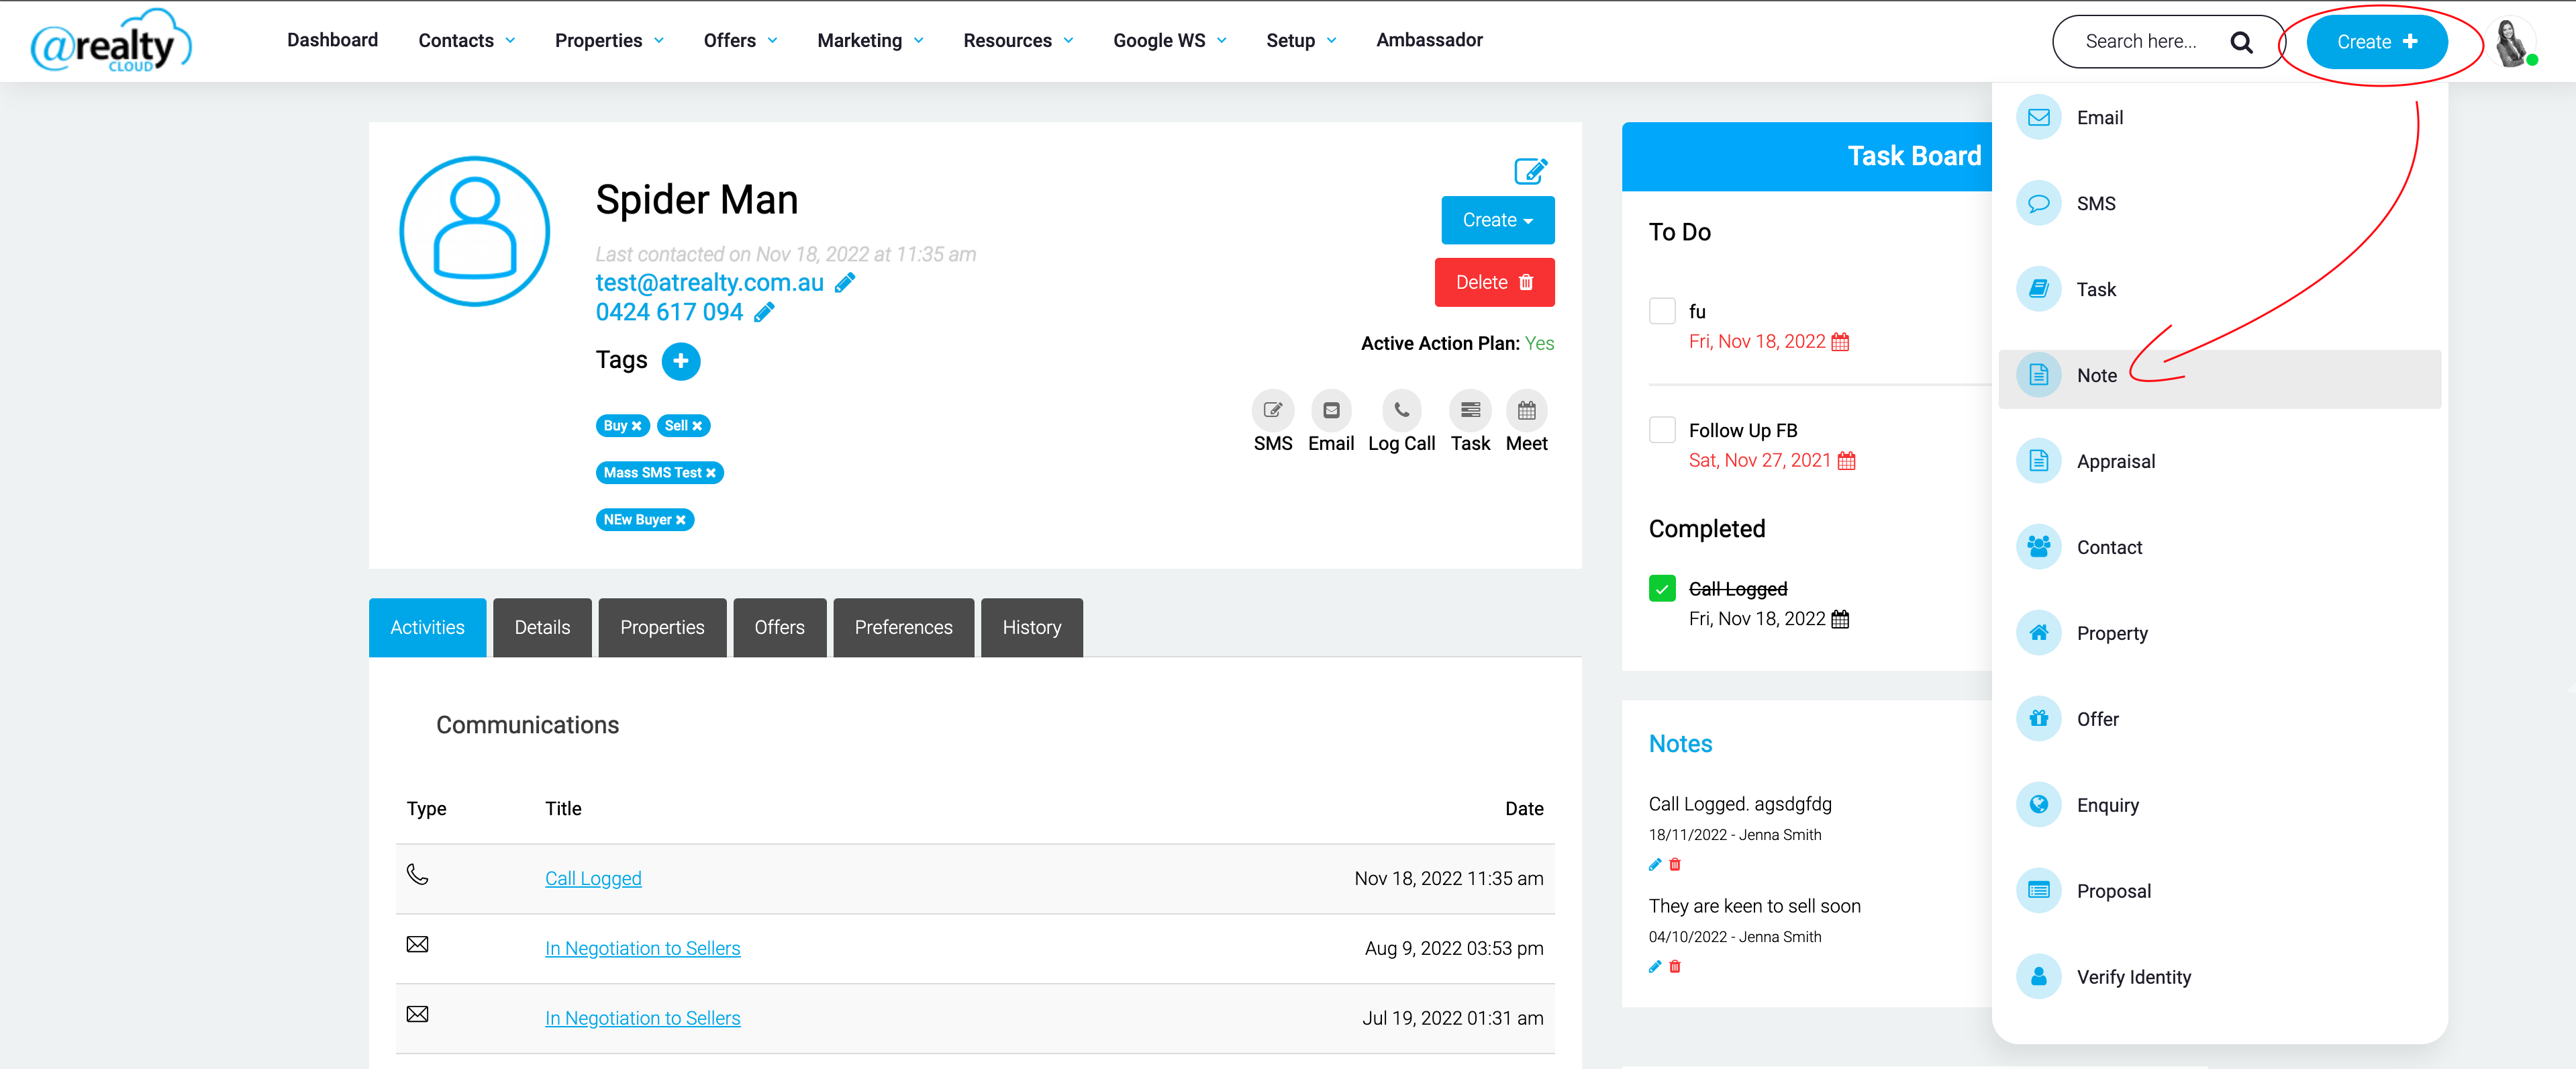Viewport: 2576px width, 1069px height.
Task: Select Task from Create menu
Action: (x=2219, y=290)
